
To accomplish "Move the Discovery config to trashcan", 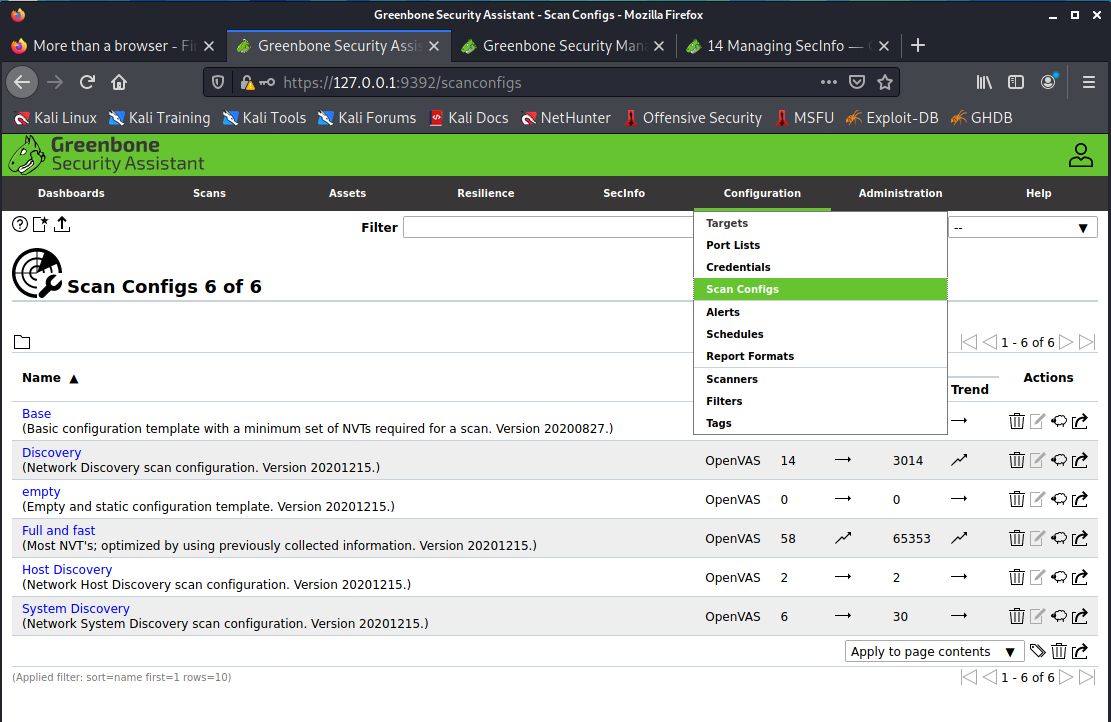I will (1016, 460).
